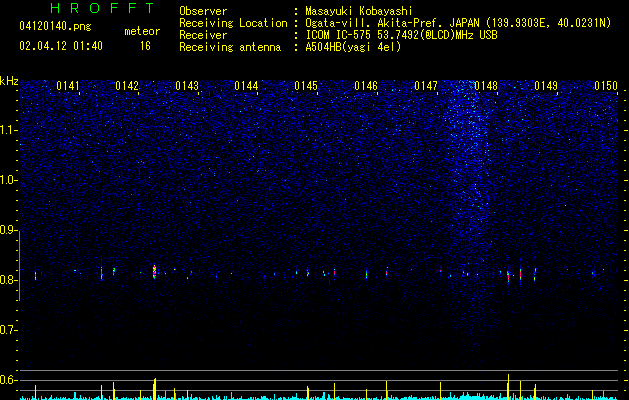Click the HROFFT title text
Image resolution: width=629 pixels, height=400 pixels.
click(x=103, y=8)
